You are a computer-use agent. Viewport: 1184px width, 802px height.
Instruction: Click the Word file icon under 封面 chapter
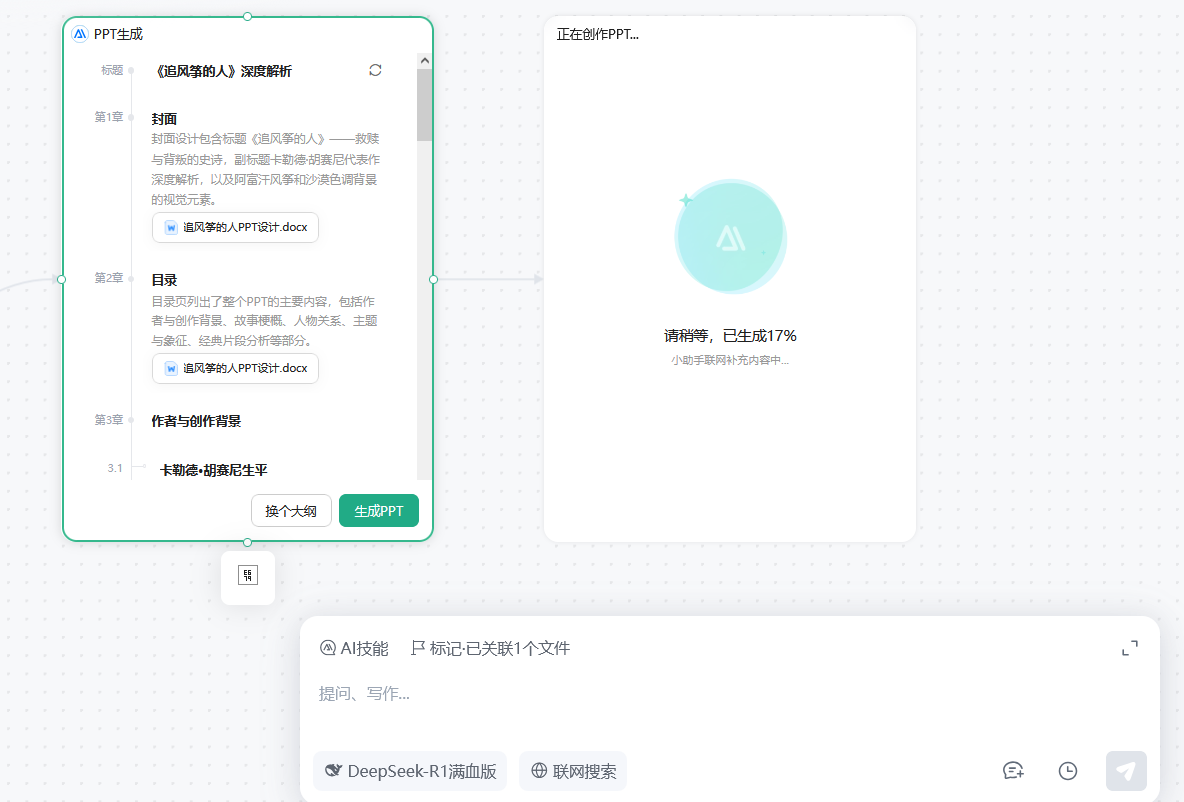pyautogui.click(x=171, y=227)
